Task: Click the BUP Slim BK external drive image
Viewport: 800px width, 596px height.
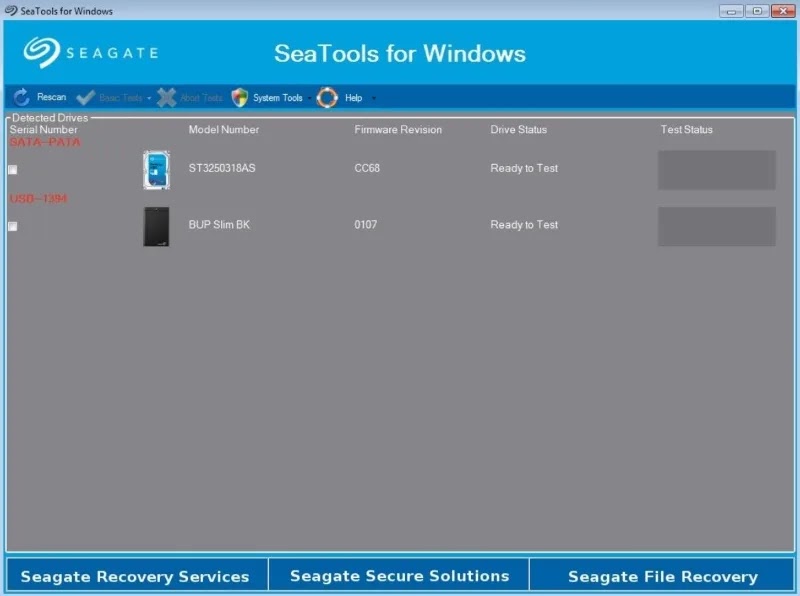Action: coord(156,227)
